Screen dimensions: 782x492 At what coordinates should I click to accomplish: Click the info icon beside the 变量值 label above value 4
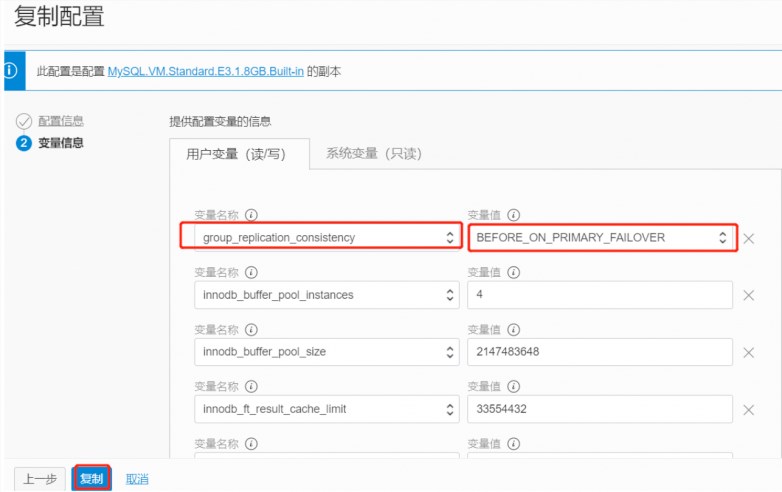point(514,272)
